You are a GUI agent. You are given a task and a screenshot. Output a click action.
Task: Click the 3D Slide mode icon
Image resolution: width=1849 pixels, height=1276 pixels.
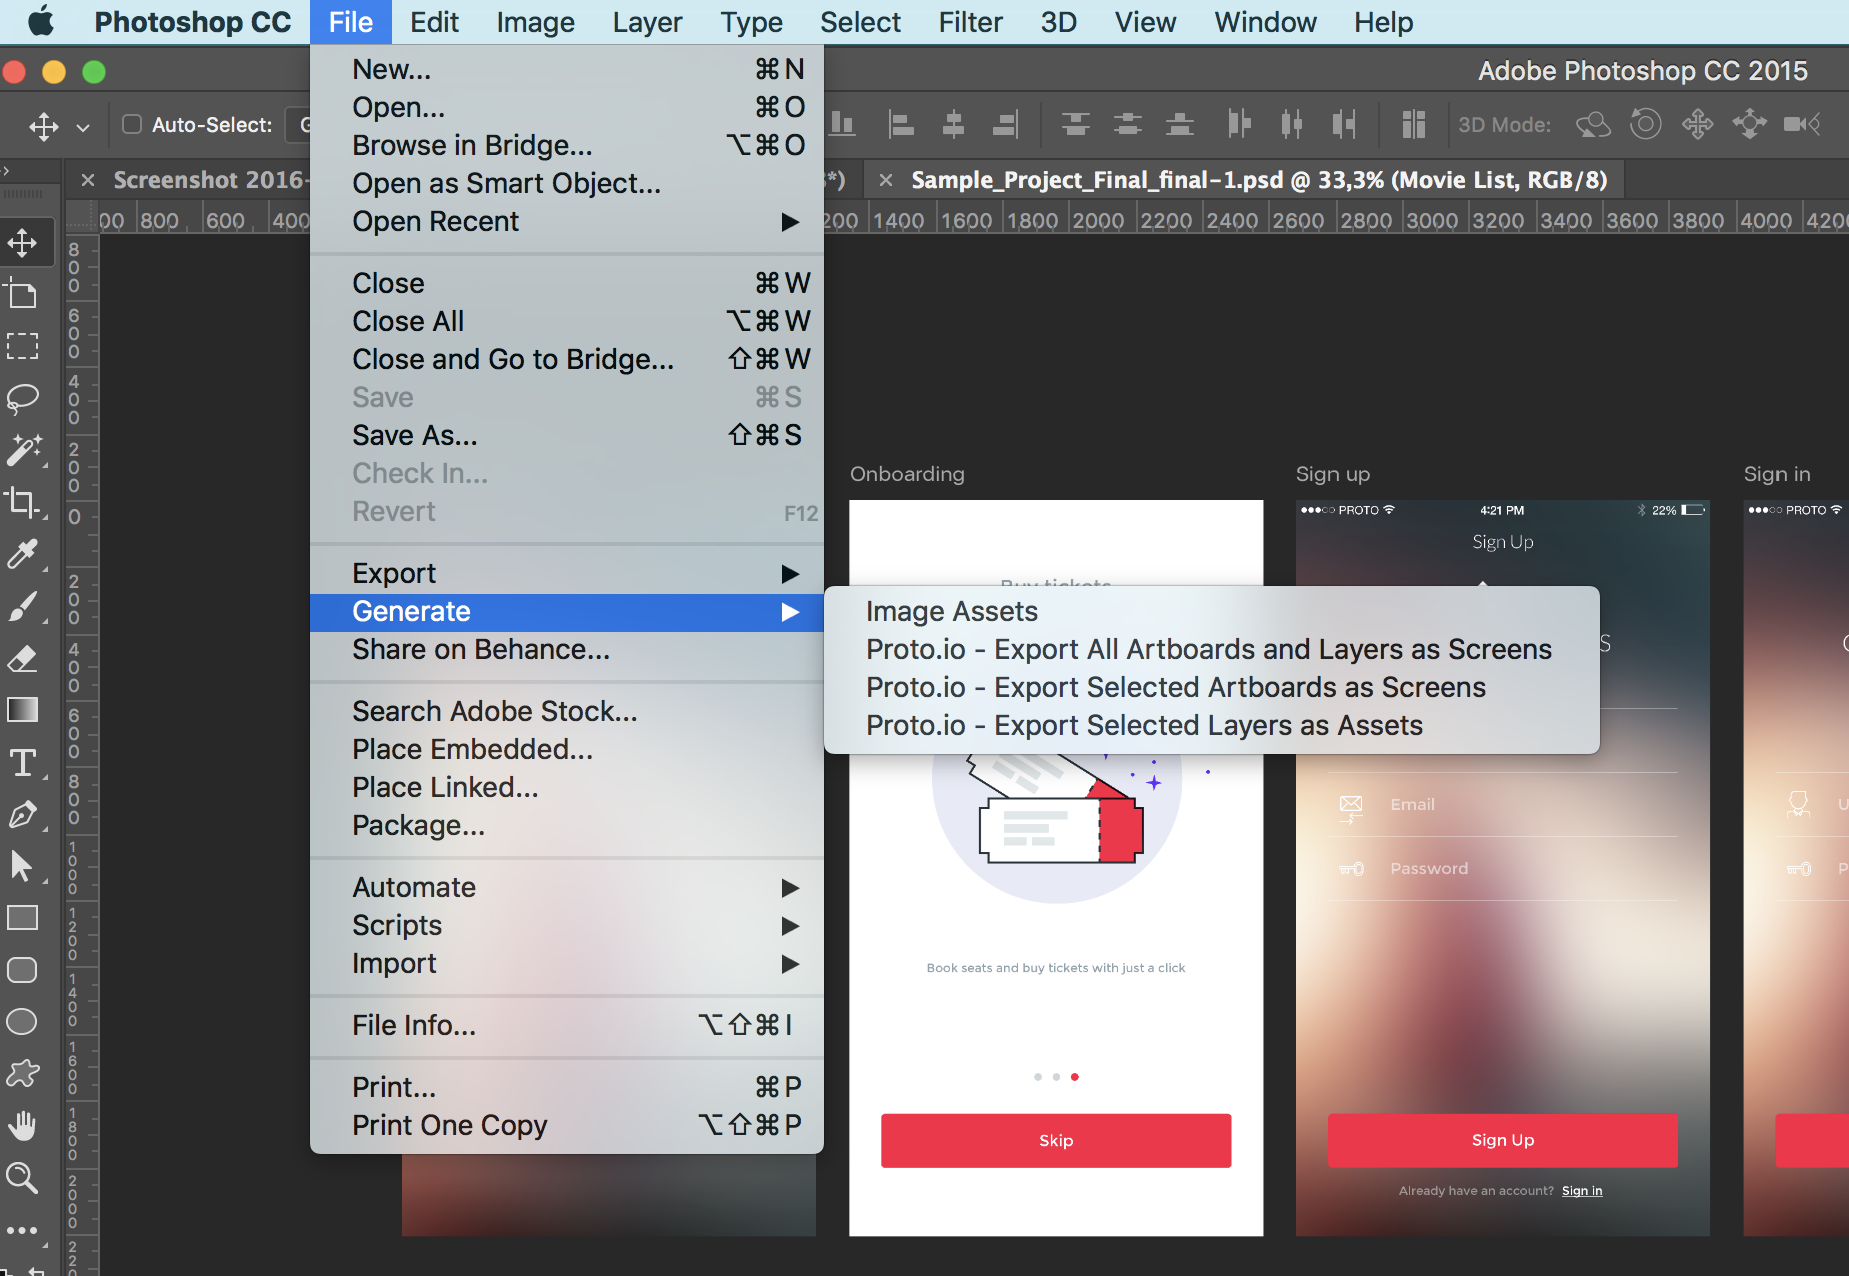pyautogui.click(x=1750, y=124)
